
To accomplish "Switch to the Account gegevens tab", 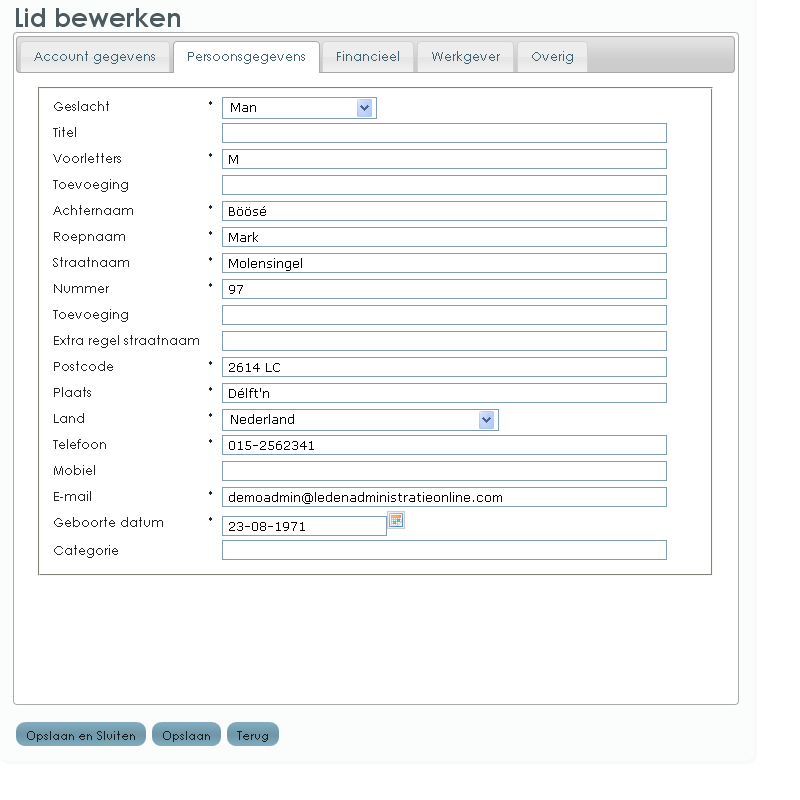I will 95,57.
